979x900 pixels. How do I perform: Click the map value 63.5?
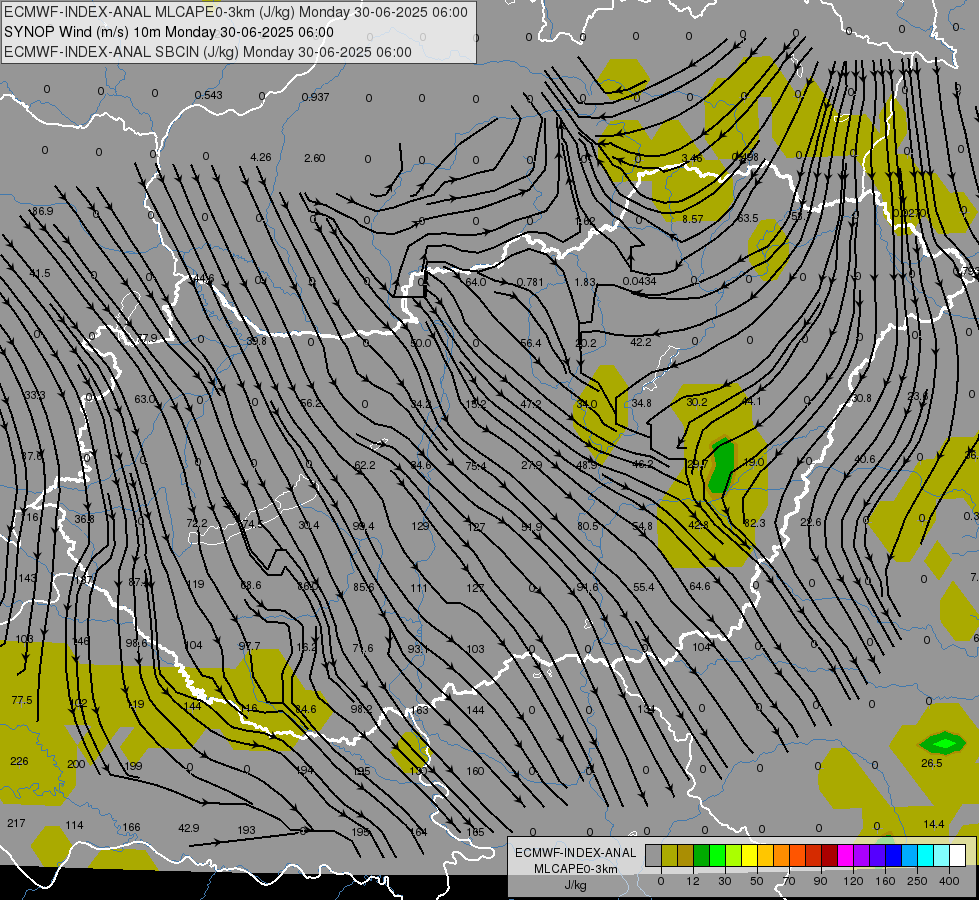748,218
